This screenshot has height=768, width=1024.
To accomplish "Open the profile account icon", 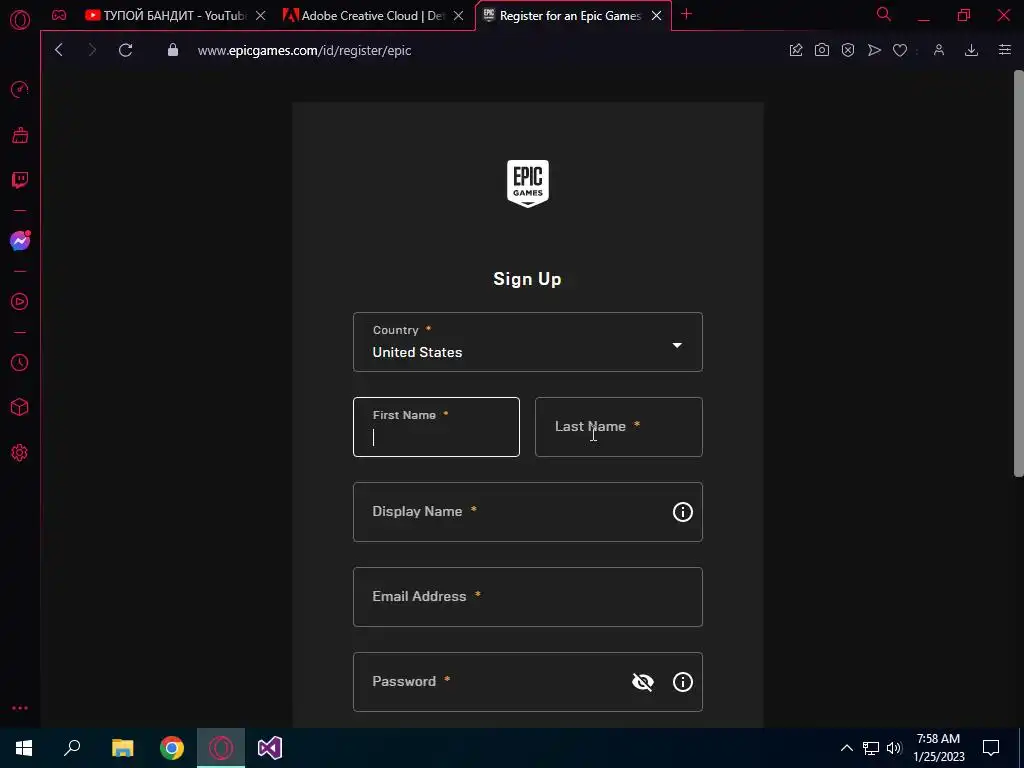I will 939,50.
